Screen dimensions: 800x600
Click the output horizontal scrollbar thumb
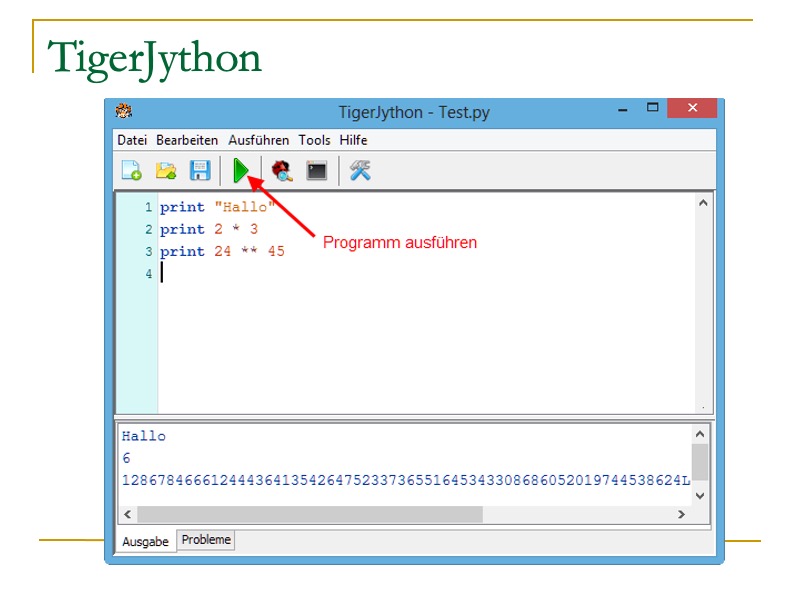pos(310,514)
